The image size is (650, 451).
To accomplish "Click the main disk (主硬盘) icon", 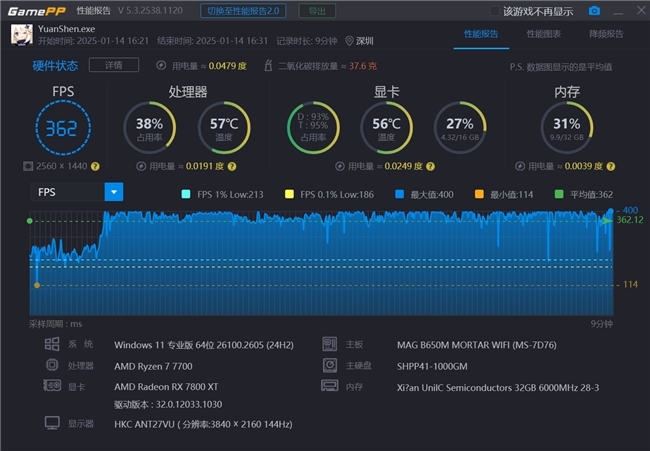I will pyautogui.click(x=330, y=365).
